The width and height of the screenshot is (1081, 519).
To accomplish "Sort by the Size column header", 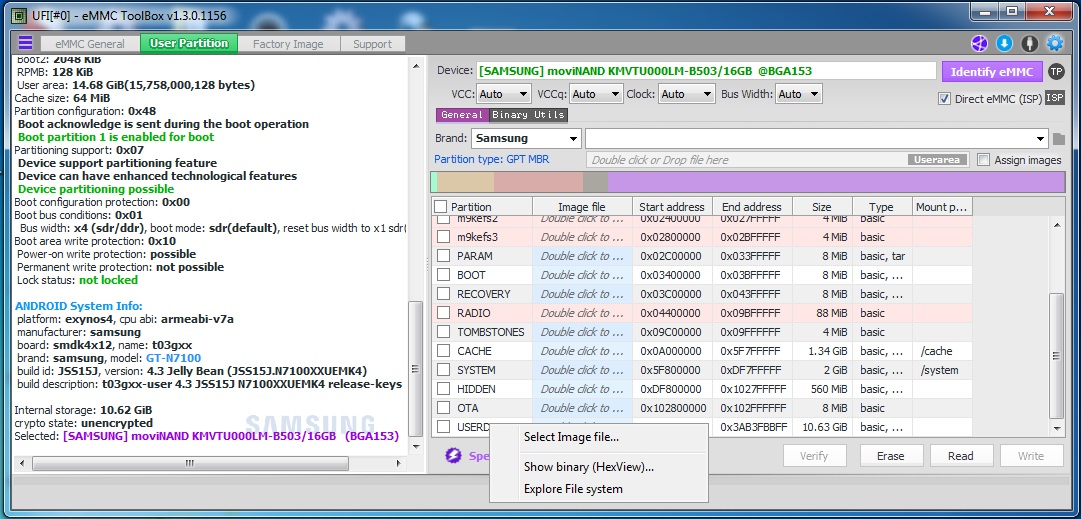I will tap(822, 207).
